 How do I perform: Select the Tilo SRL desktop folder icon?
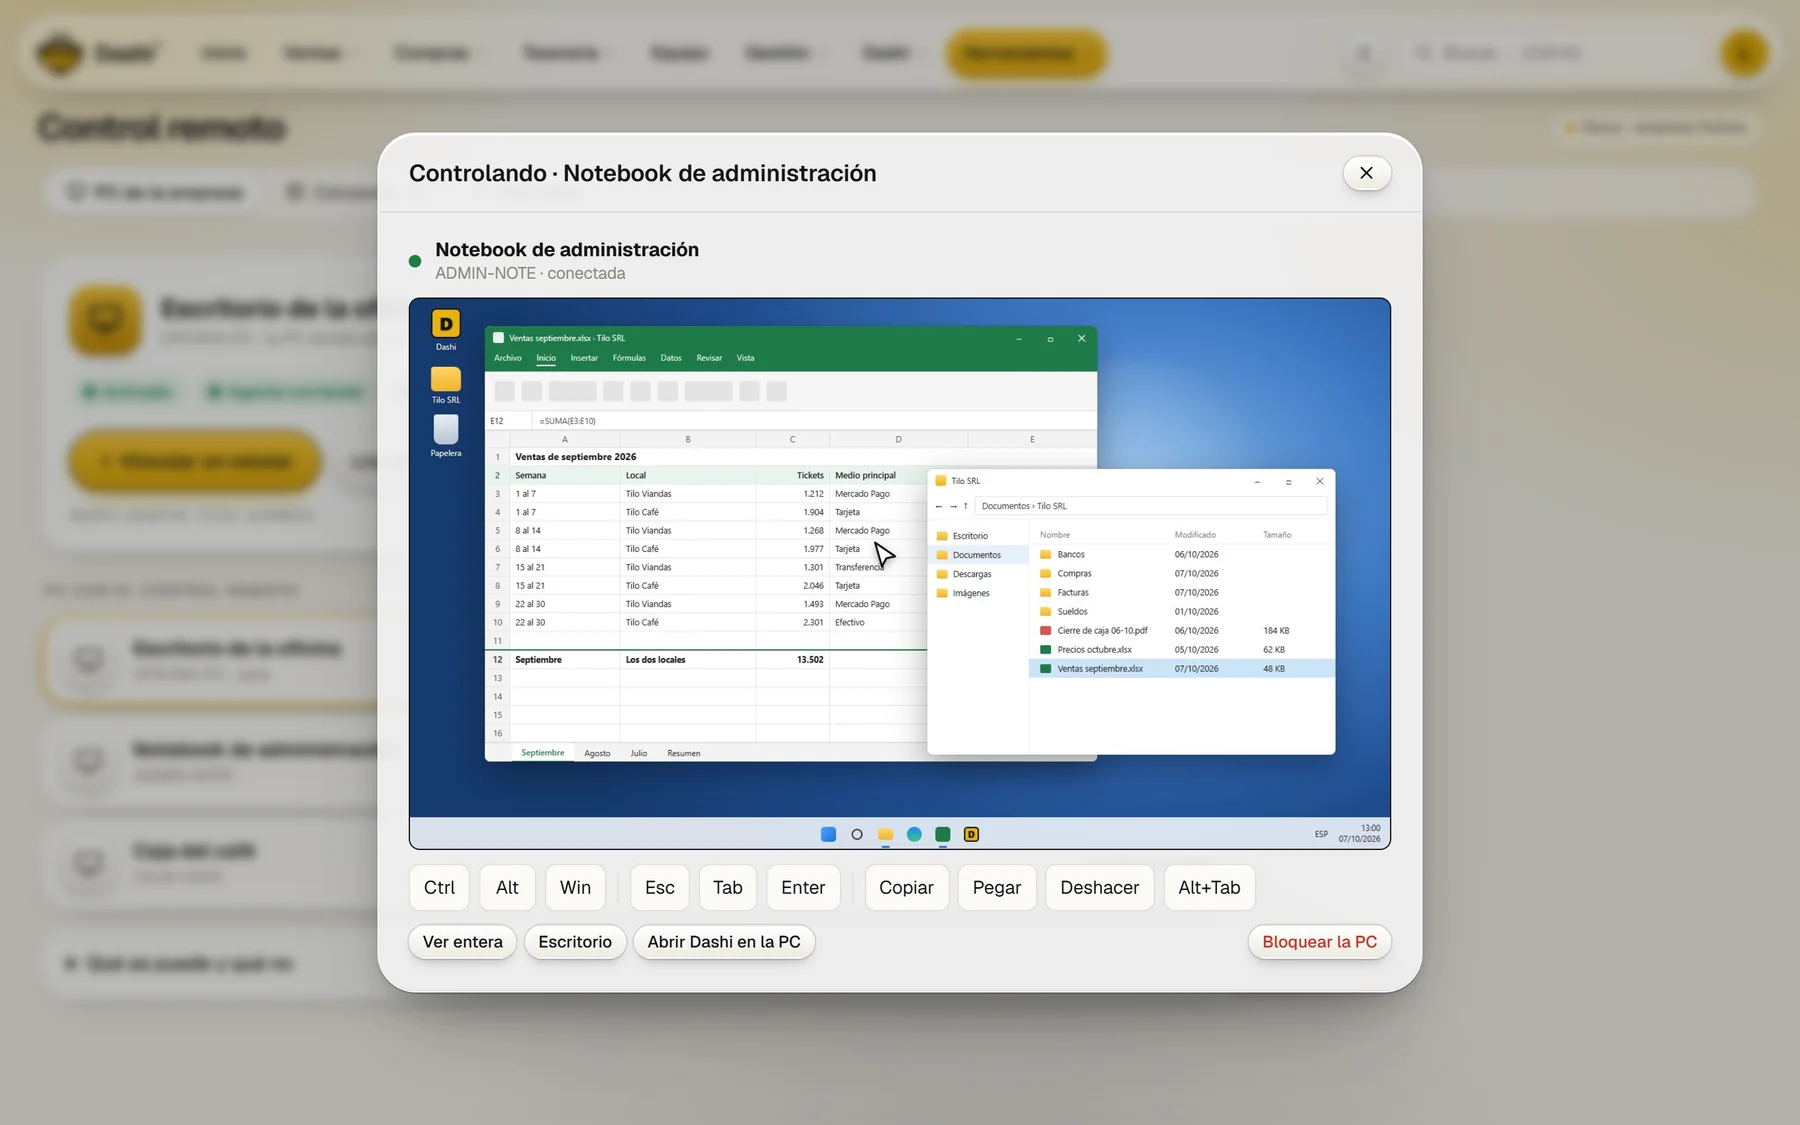coord(446,385)
